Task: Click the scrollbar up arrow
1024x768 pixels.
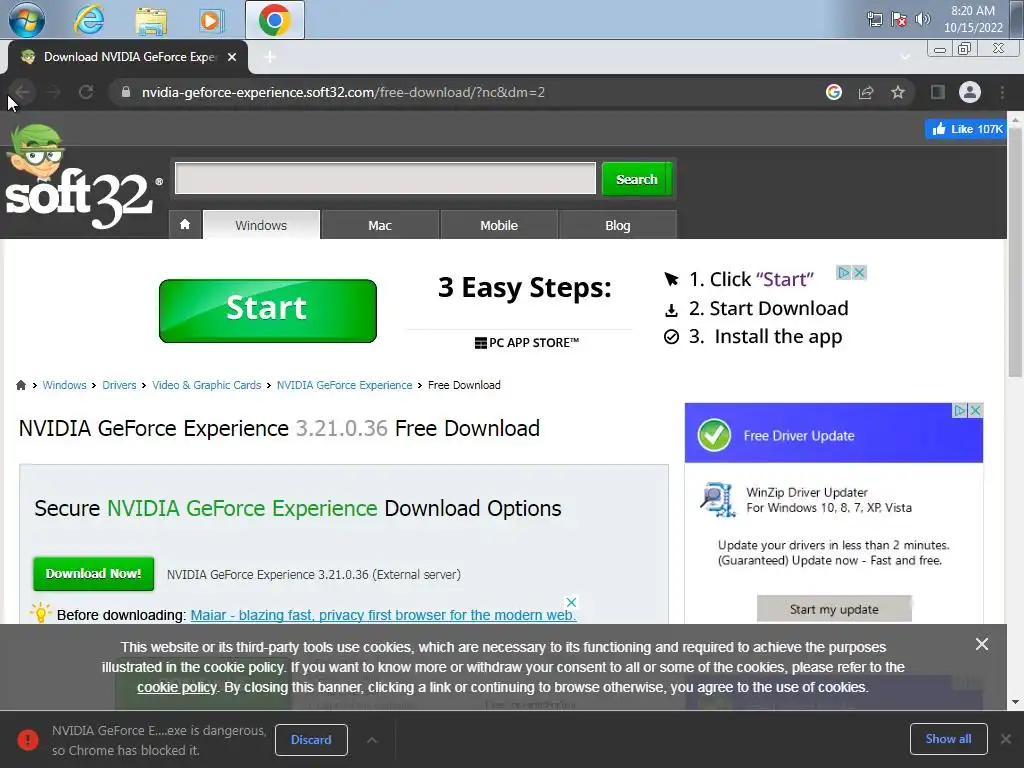Action: [1015, 120]
